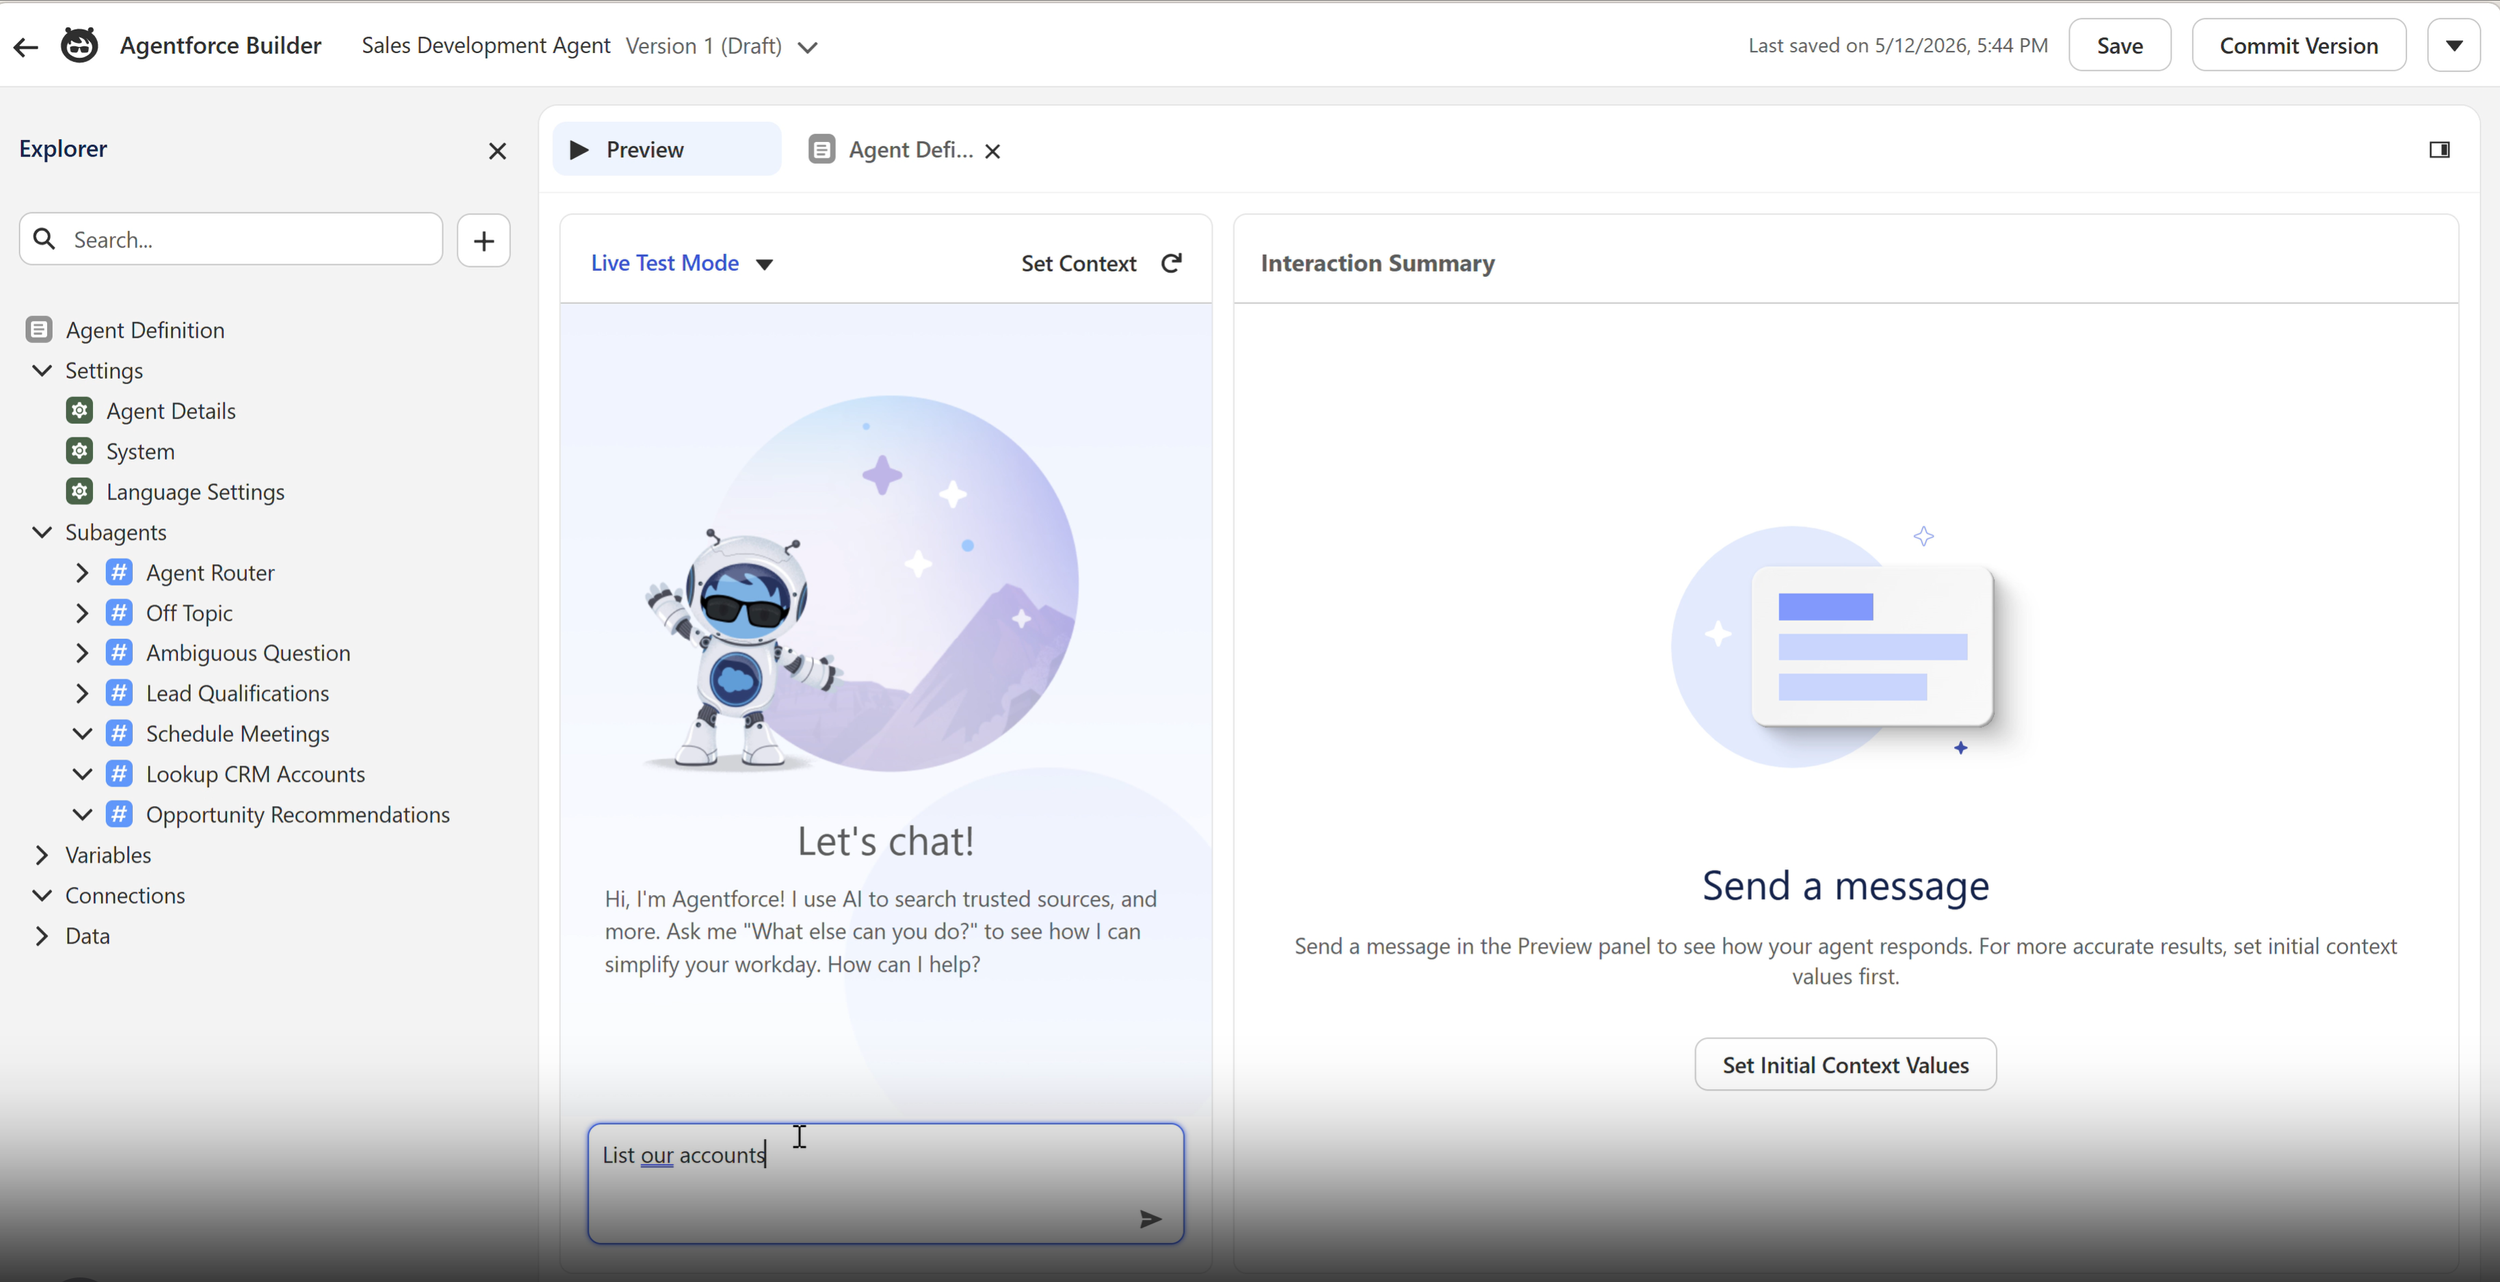Image resolution: width=2500 pixels, height=1282 pixels.
Task: Click the Schedule Meetings hash icon
Action: pyautogui.click(x=119, y=733)
